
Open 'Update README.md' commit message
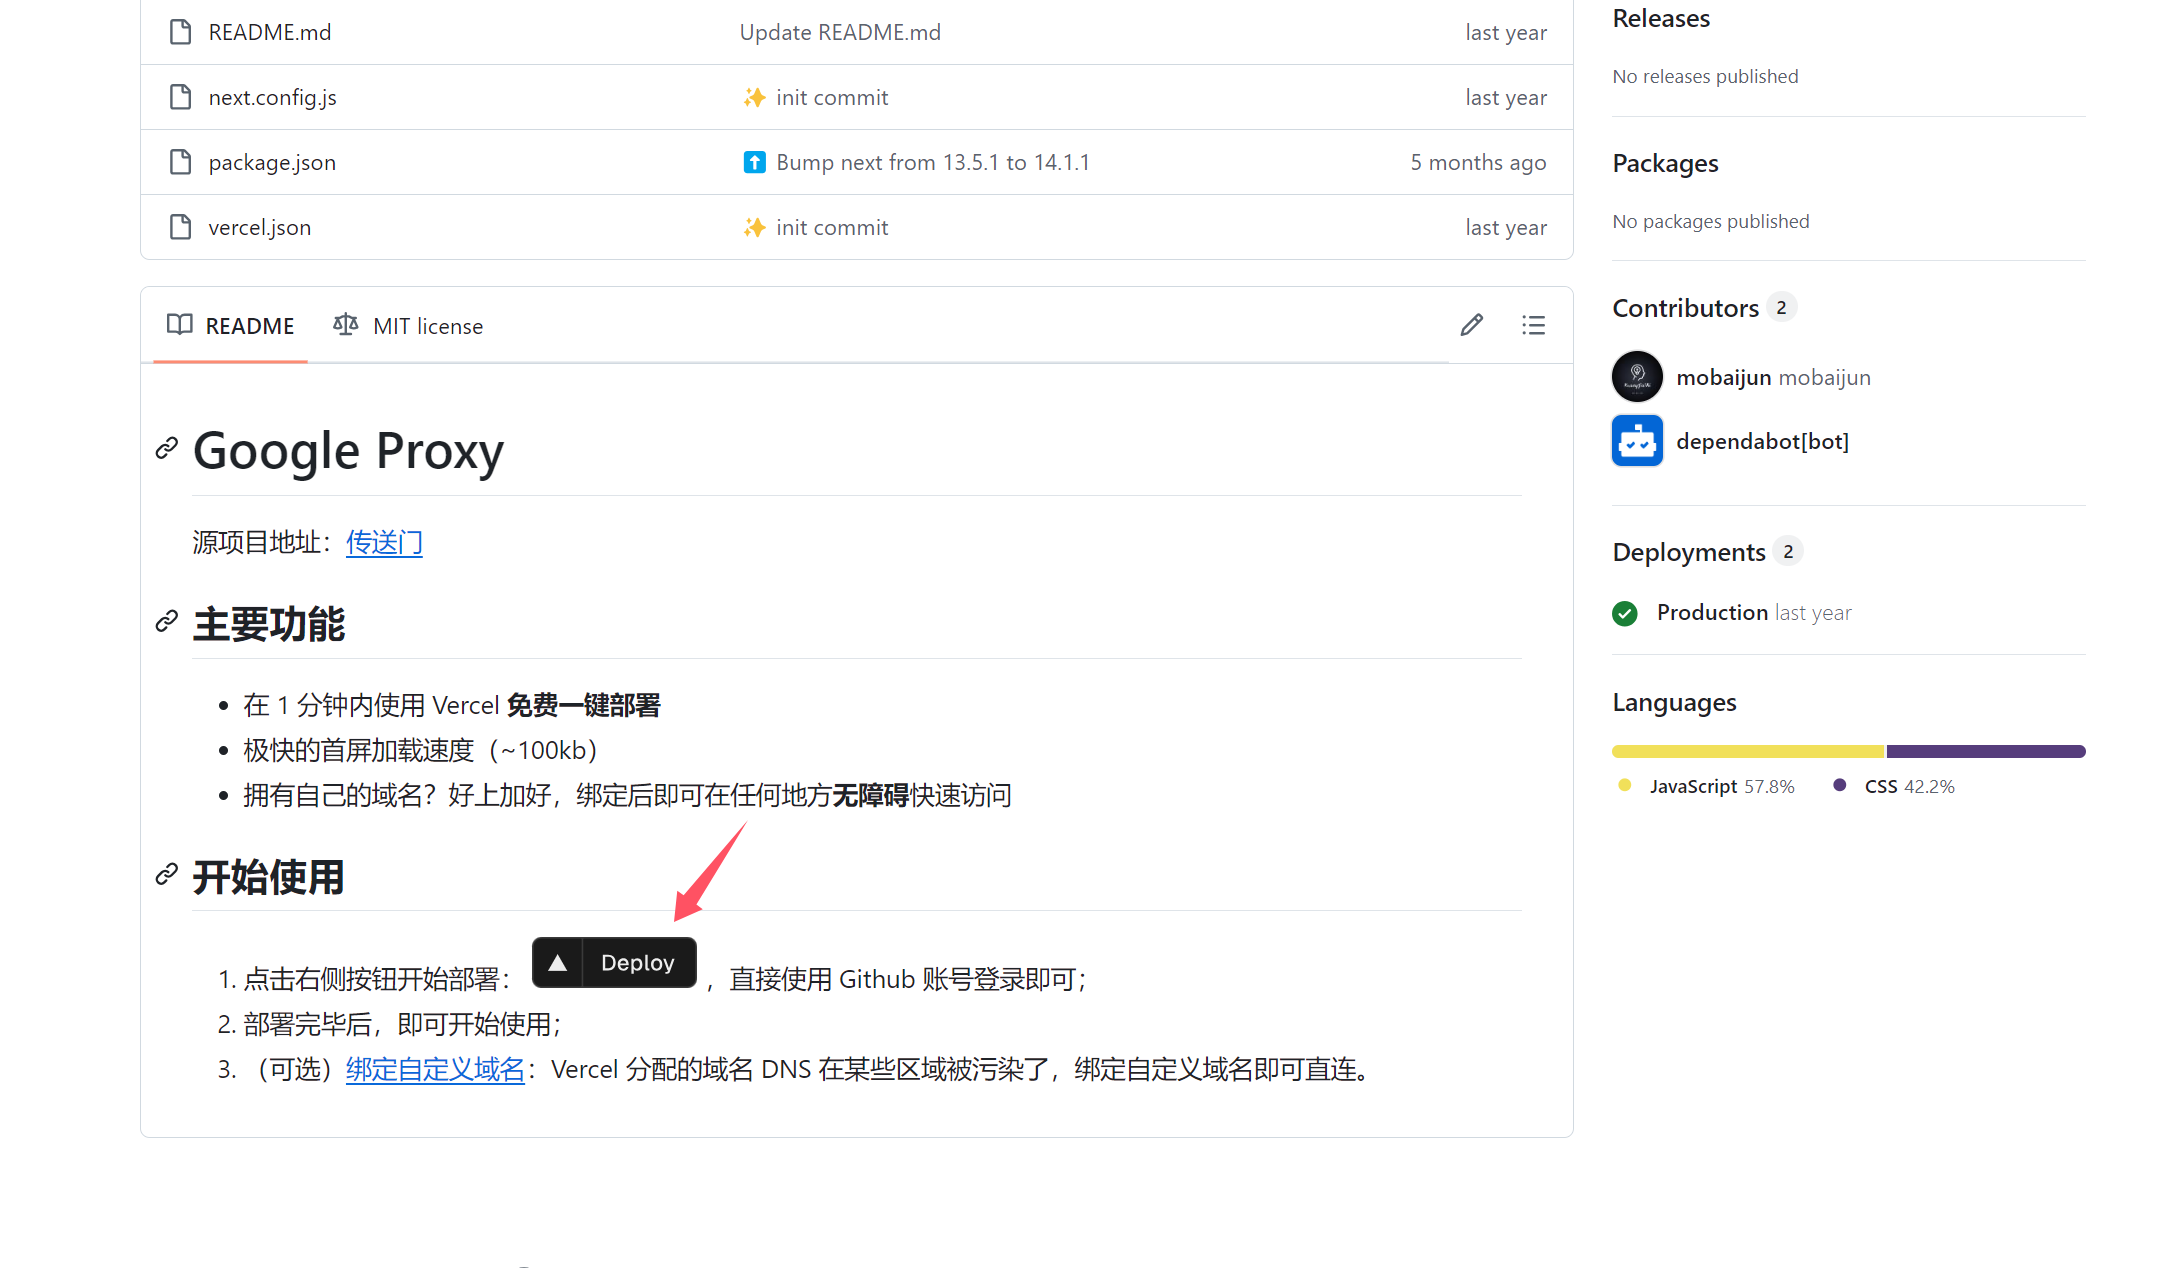click(x=840, y=32)
